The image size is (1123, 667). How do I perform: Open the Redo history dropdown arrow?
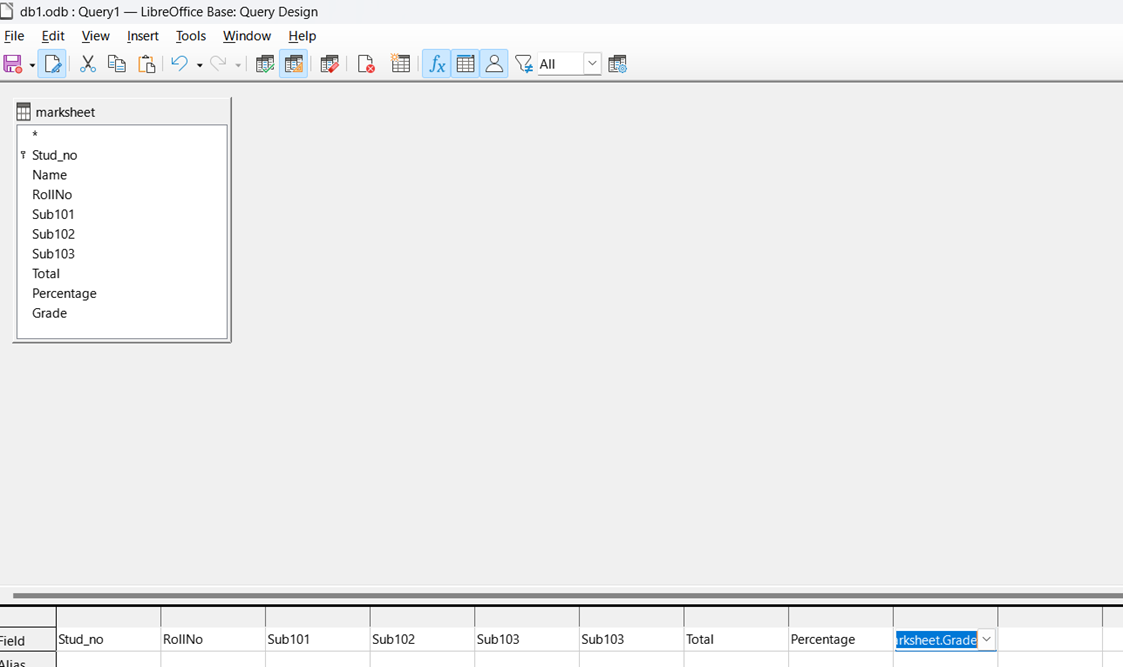(238, 65)
